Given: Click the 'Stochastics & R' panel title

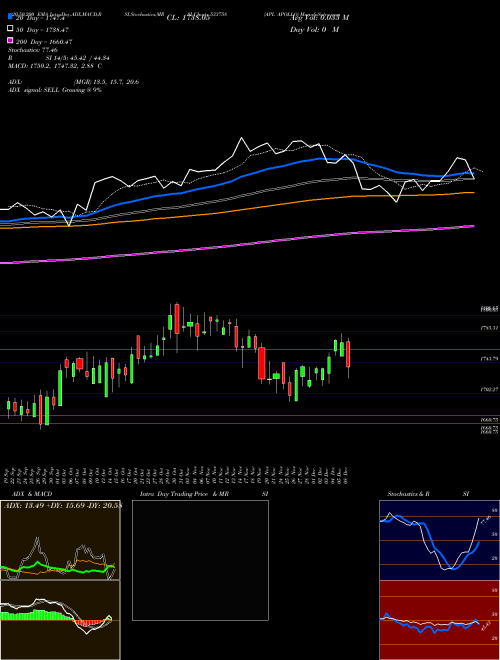Looking at the screenshot, I should 408,494.
